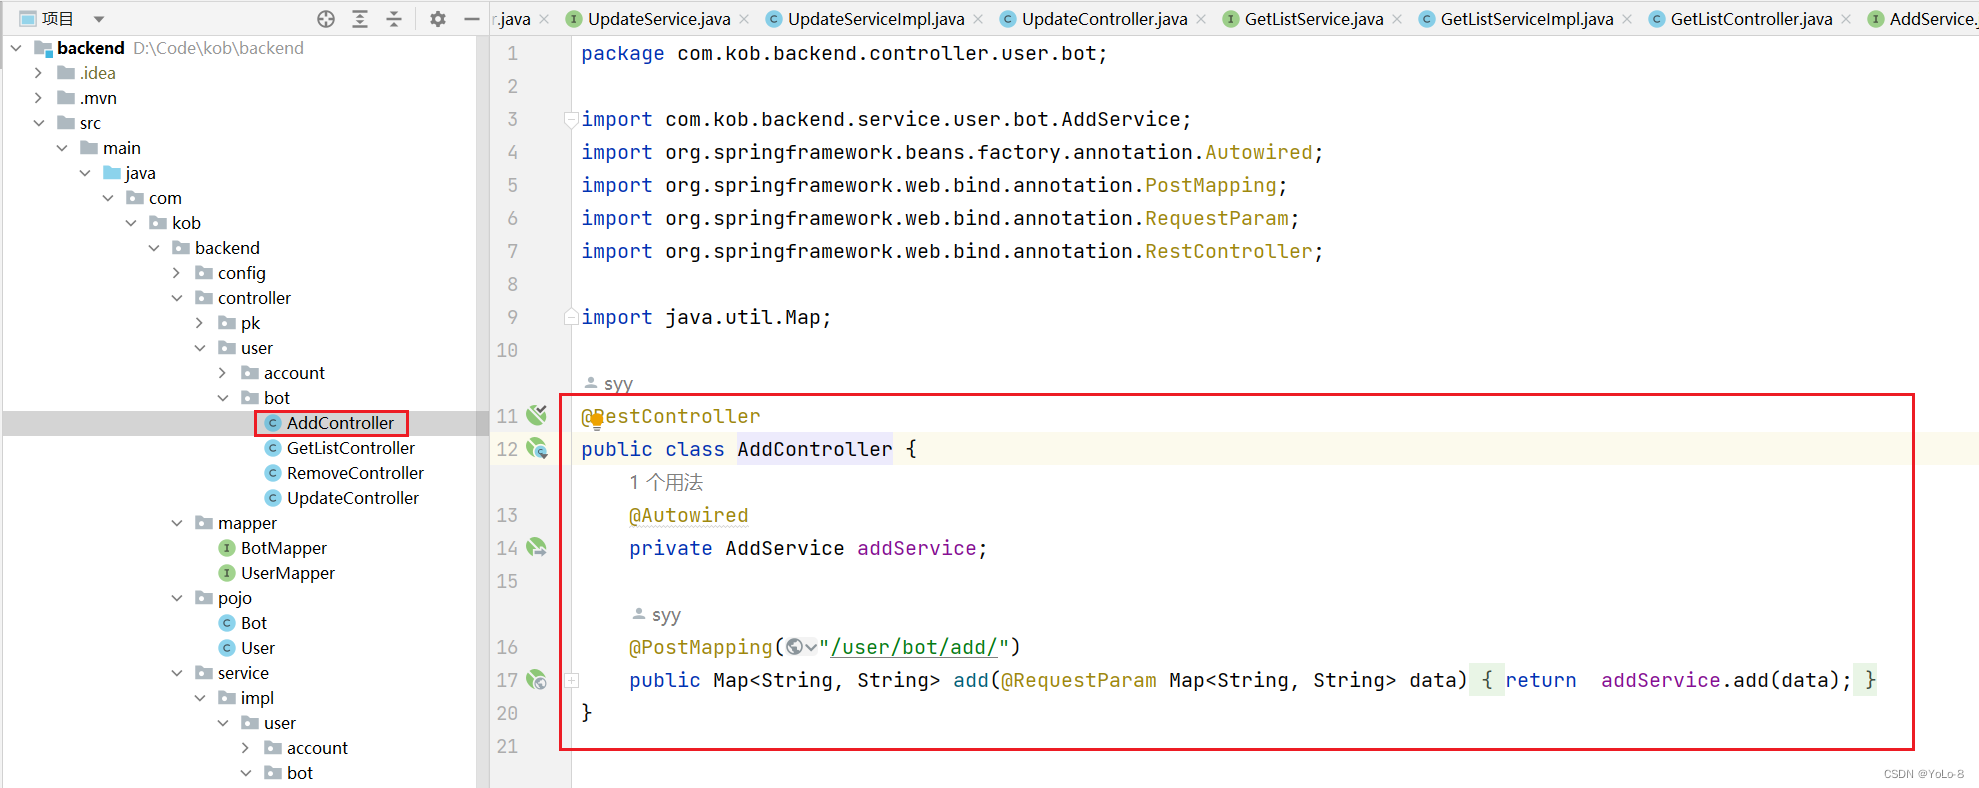The height and width of the screenshot is (788, 1979).
Task: Close the UpdateServiceImpl.java tab
Action: [x=978, y=19]
